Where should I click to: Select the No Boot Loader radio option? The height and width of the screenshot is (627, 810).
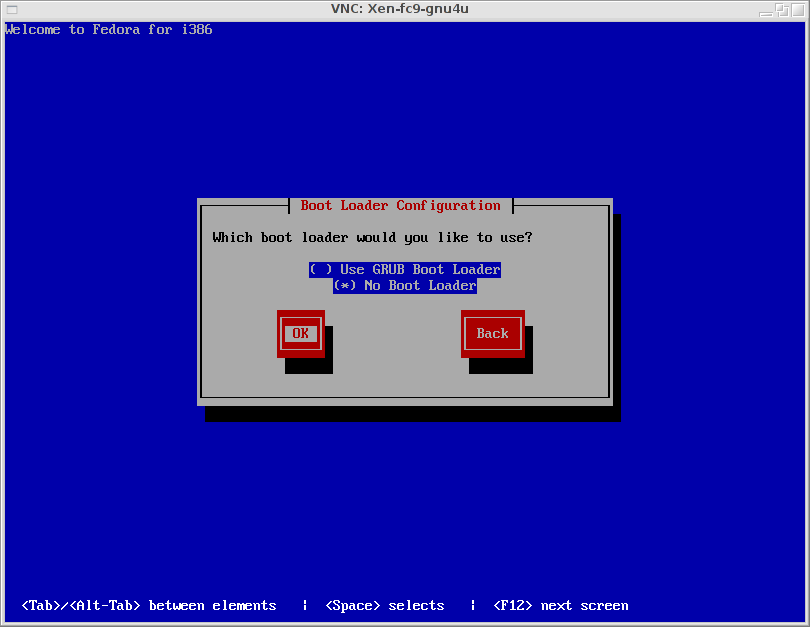click(x=404, y=286)
